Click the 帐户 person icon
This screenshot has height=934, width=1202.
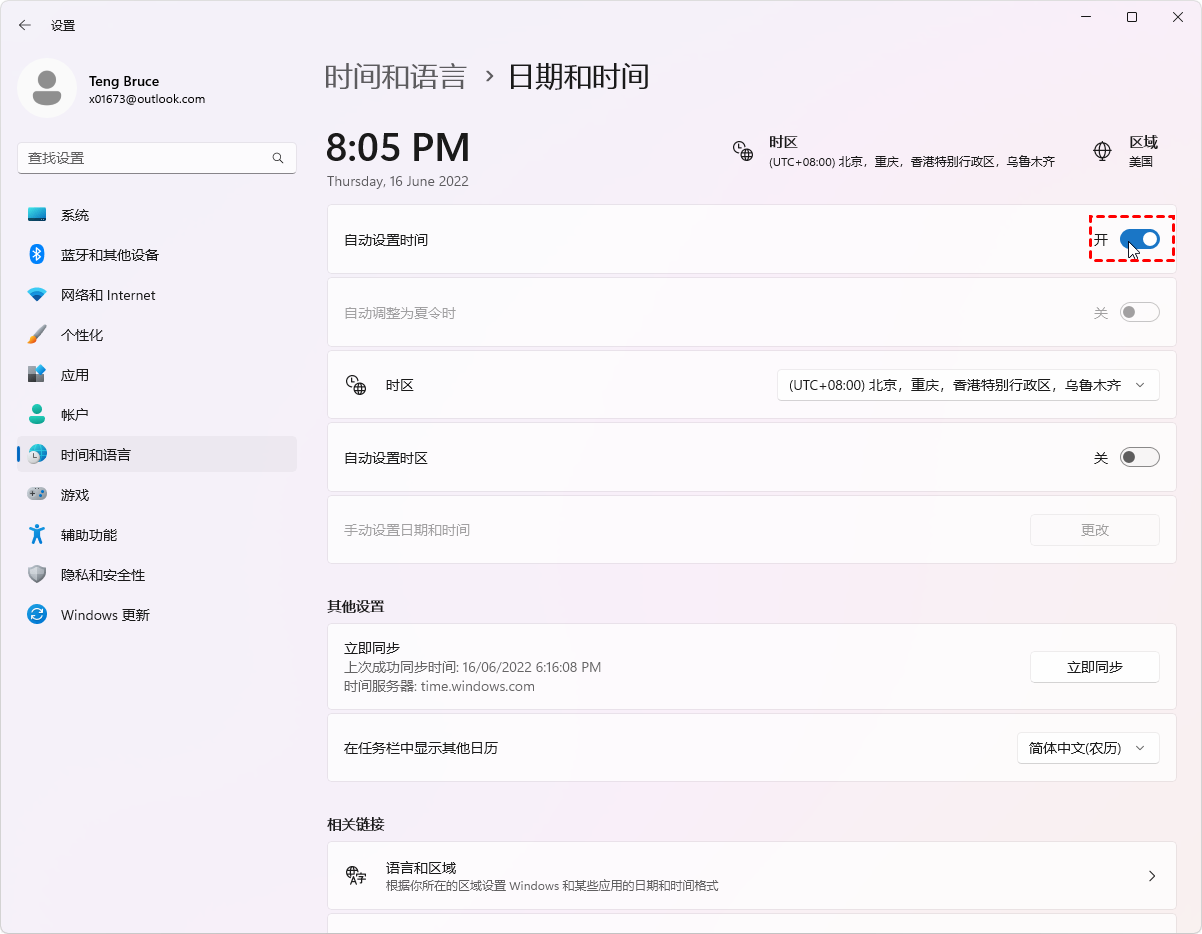coord(37,414)
